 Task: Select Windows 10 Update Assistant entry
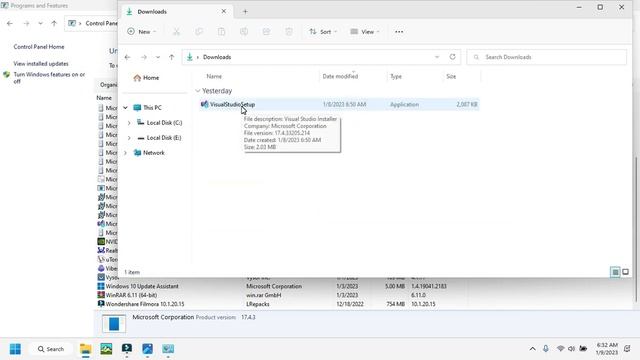tap(142, 286)
